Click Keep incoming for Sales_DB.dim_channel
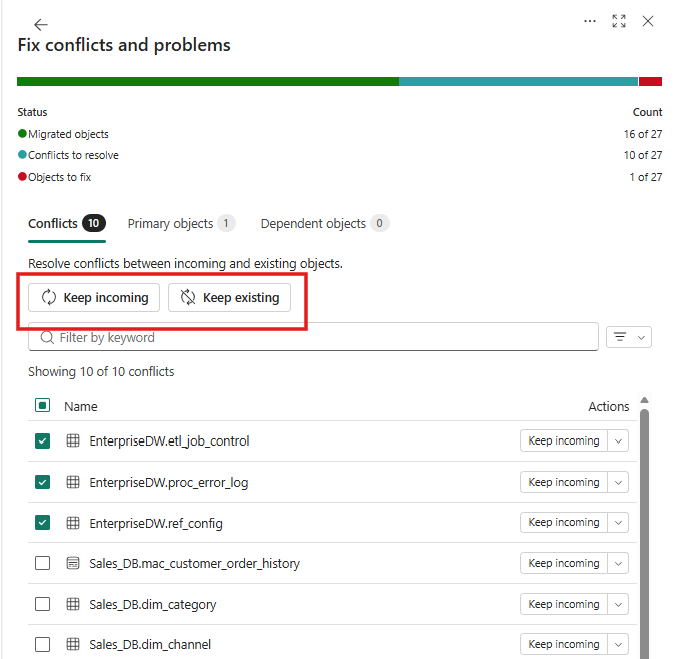Viewport: 675px width, 659px height. (x=564, y=644)
